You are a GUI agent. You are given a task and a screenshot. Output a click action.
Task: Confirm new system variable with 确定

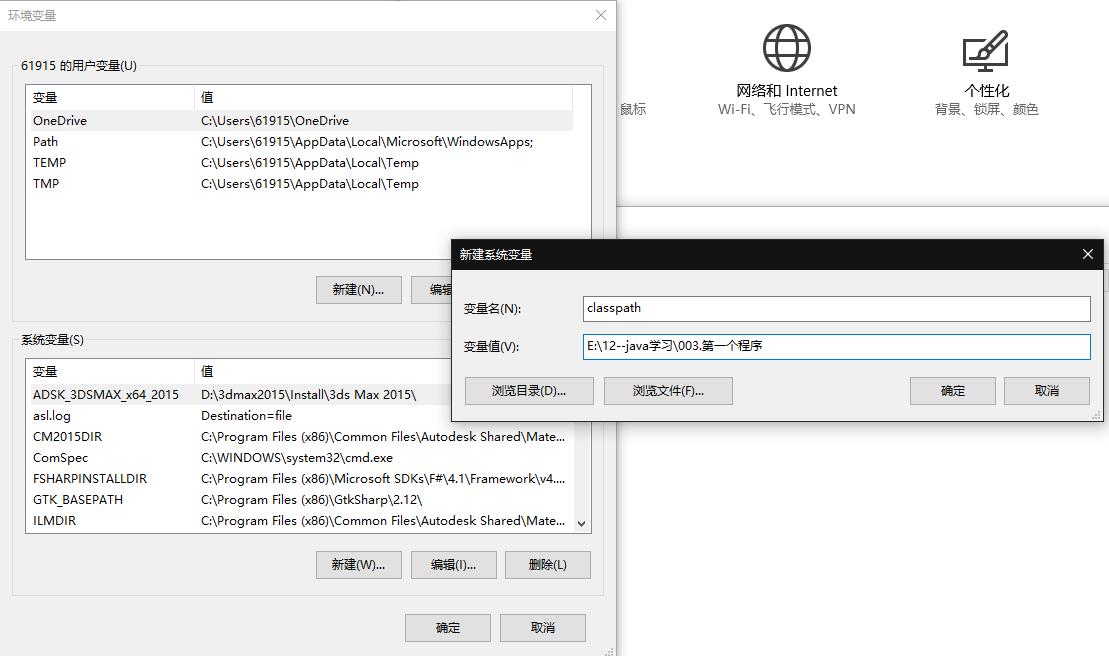pos(953,391)
